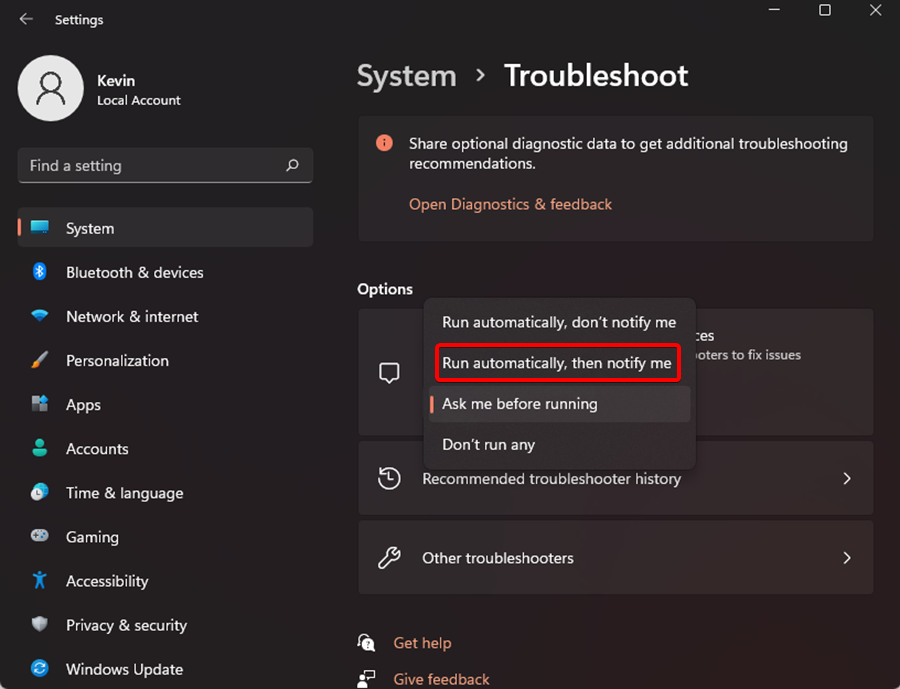The height and width of the screenshot is (689, 900).
Task: Select Run automatically, don't notify me
Action: 559,322
